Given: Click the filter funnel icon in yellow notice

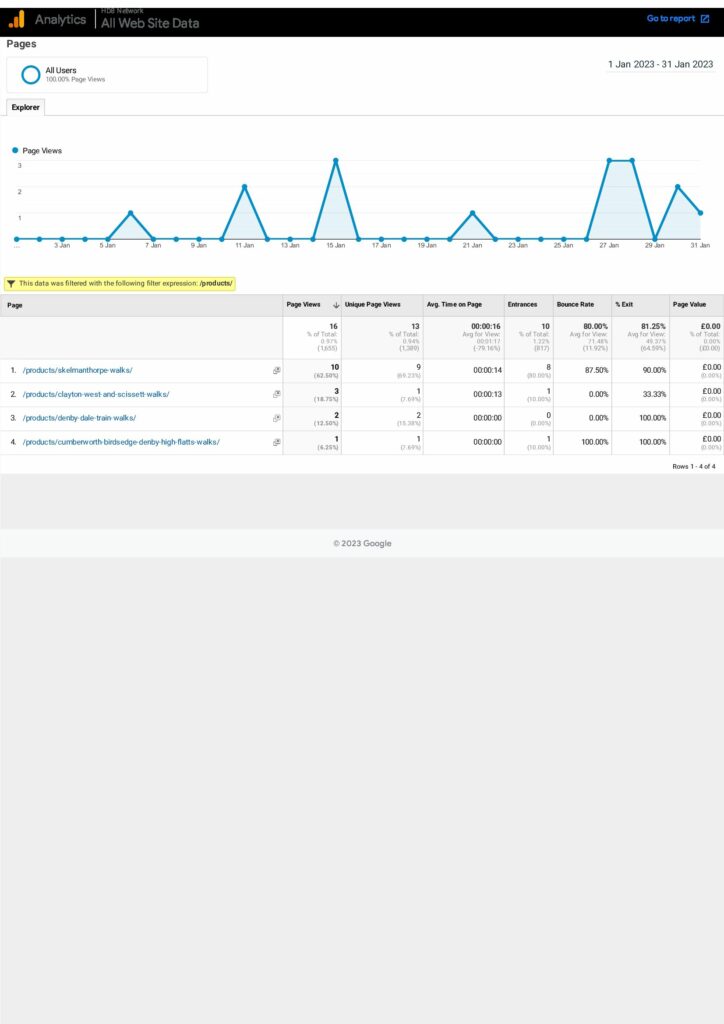Looking at the screenshot, I should pos(11,284).
